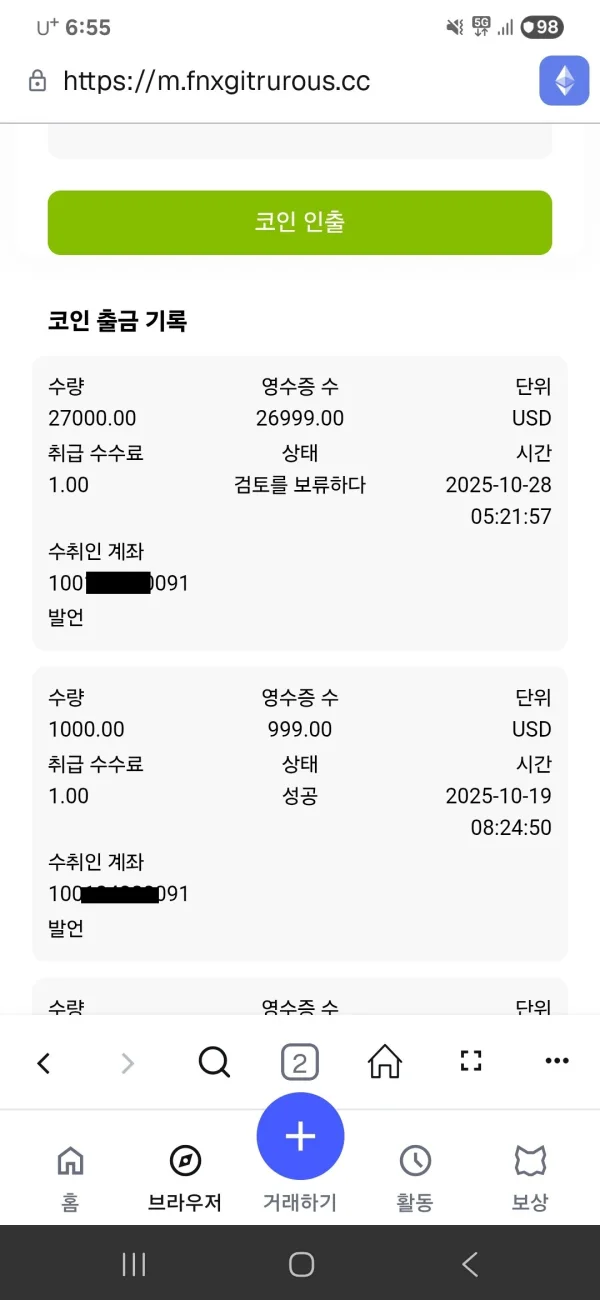Viewport: 600px width, 1300px height.
Task: Tap Android recent apps button
Action: pos(133,1264)
